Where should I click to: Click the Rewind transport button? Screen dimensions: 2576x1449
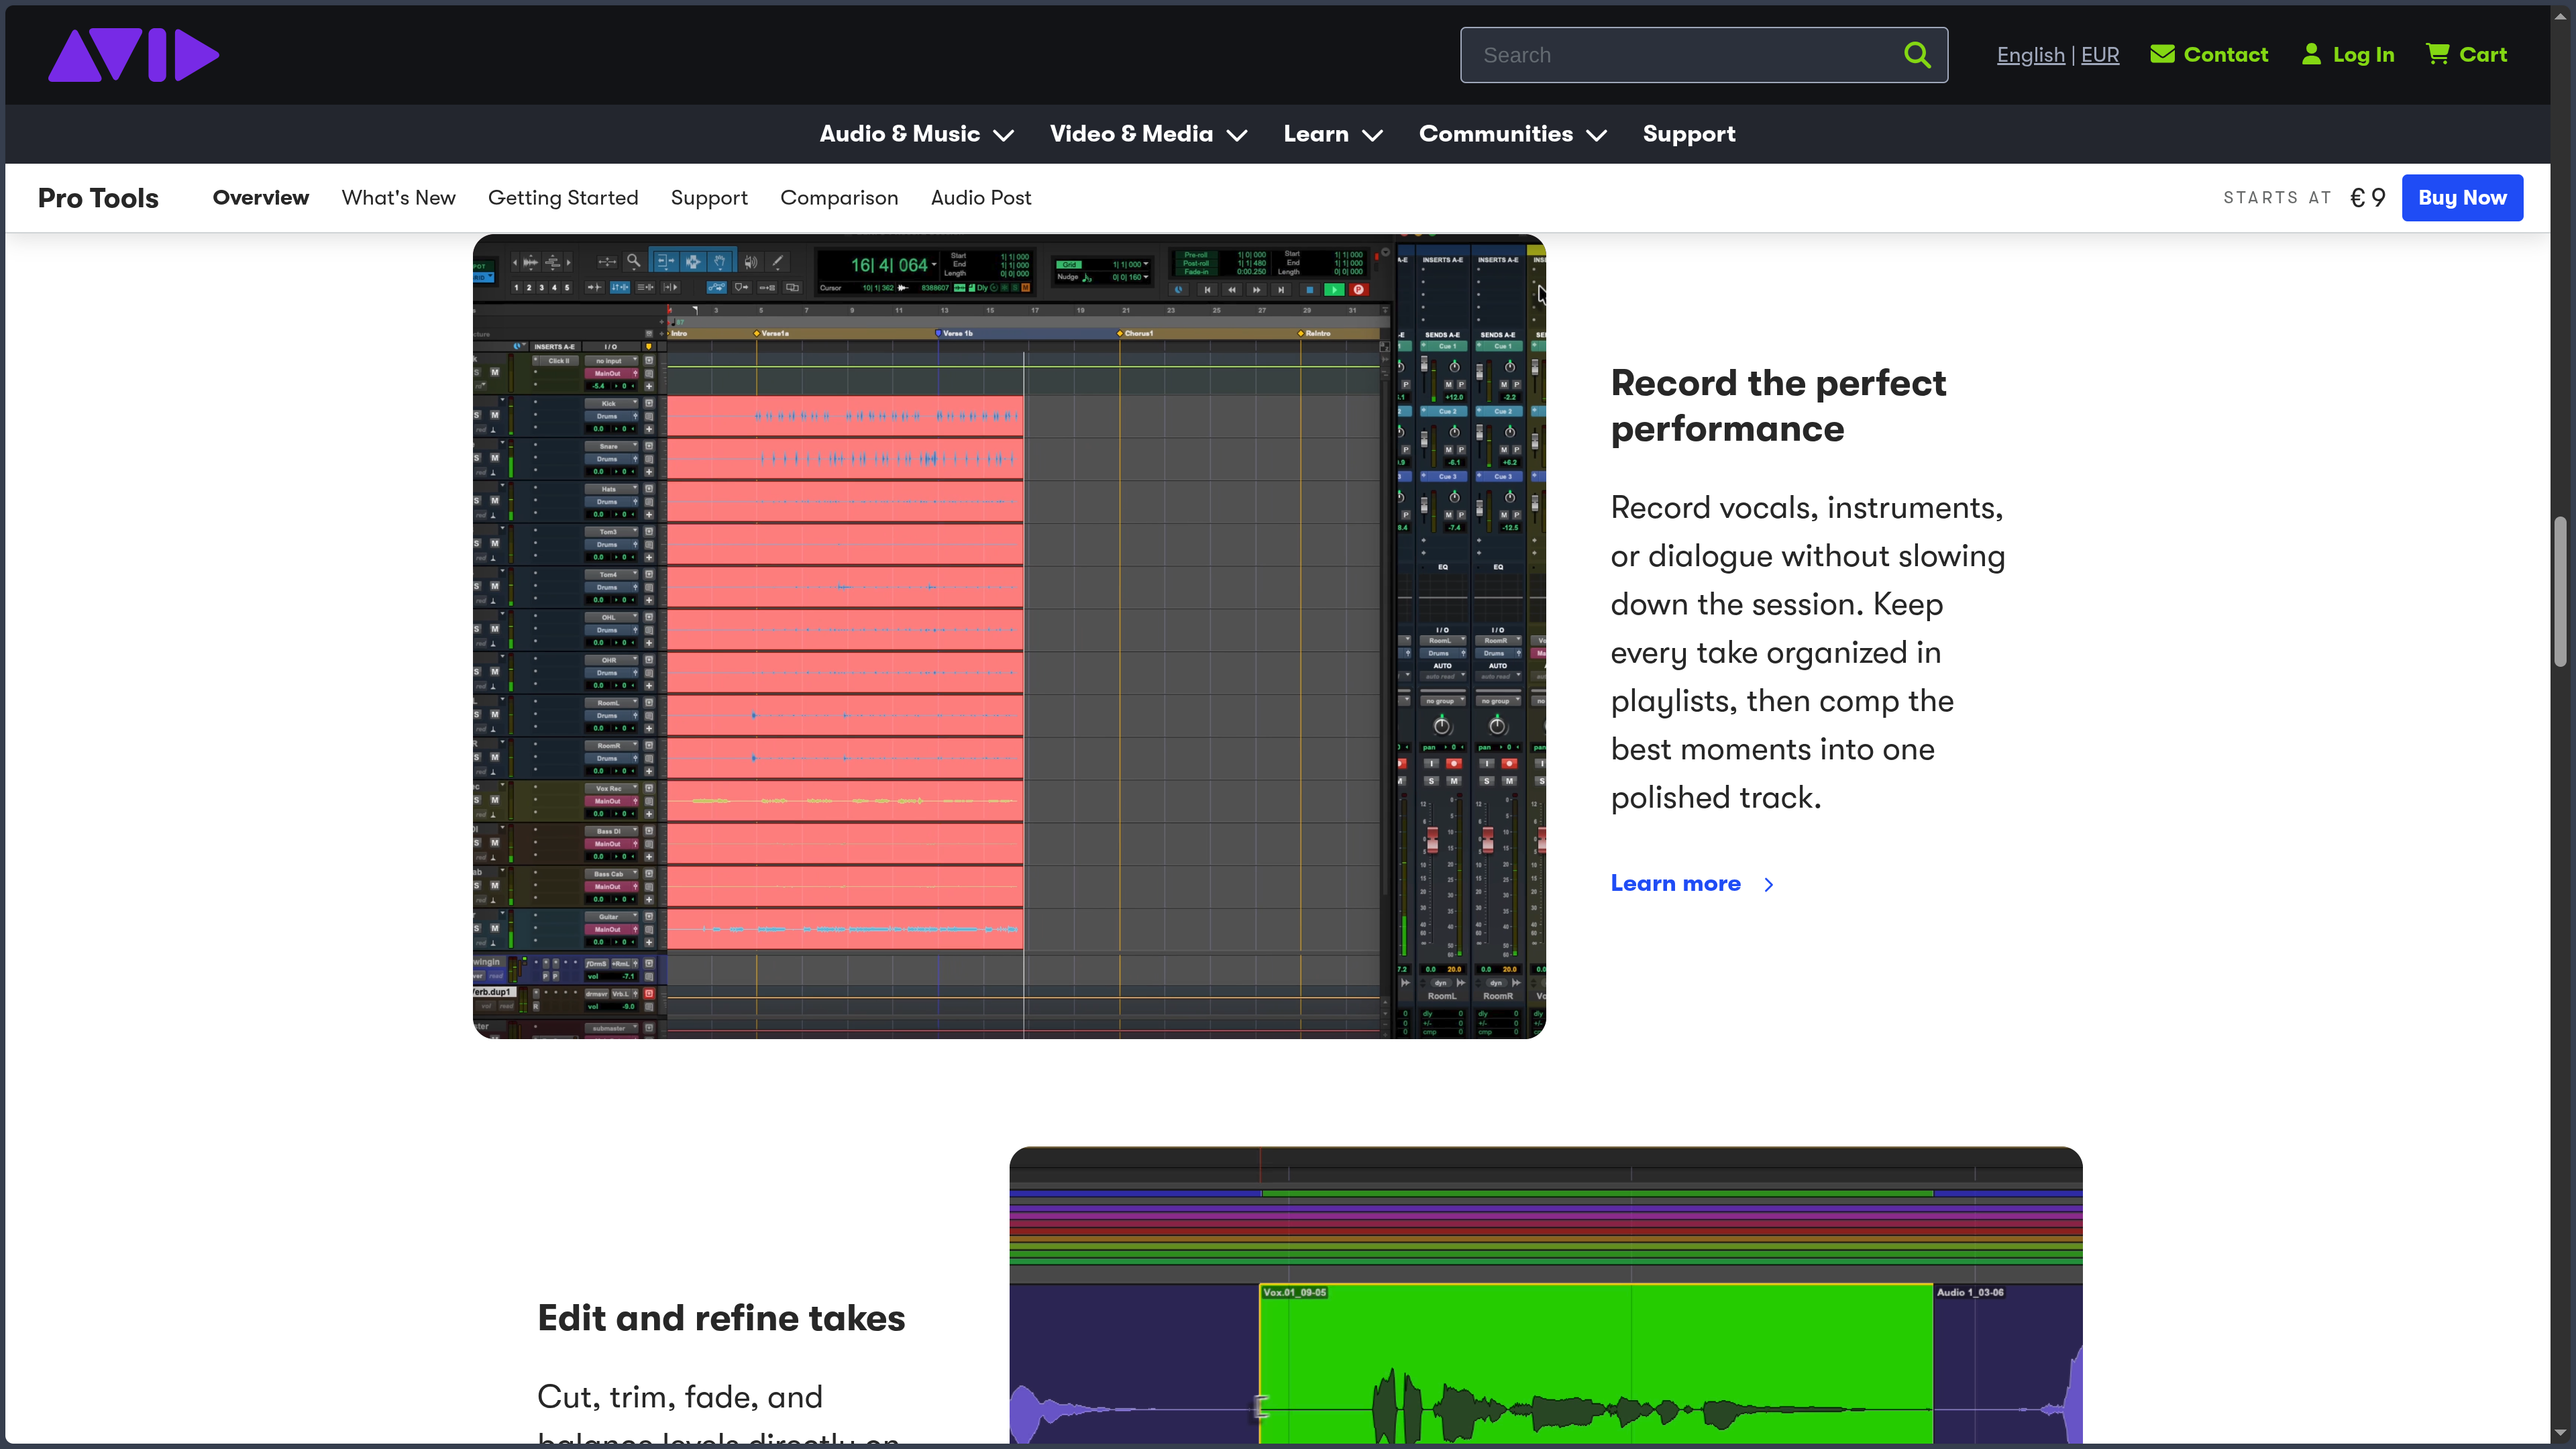[x=1232, y=290]
